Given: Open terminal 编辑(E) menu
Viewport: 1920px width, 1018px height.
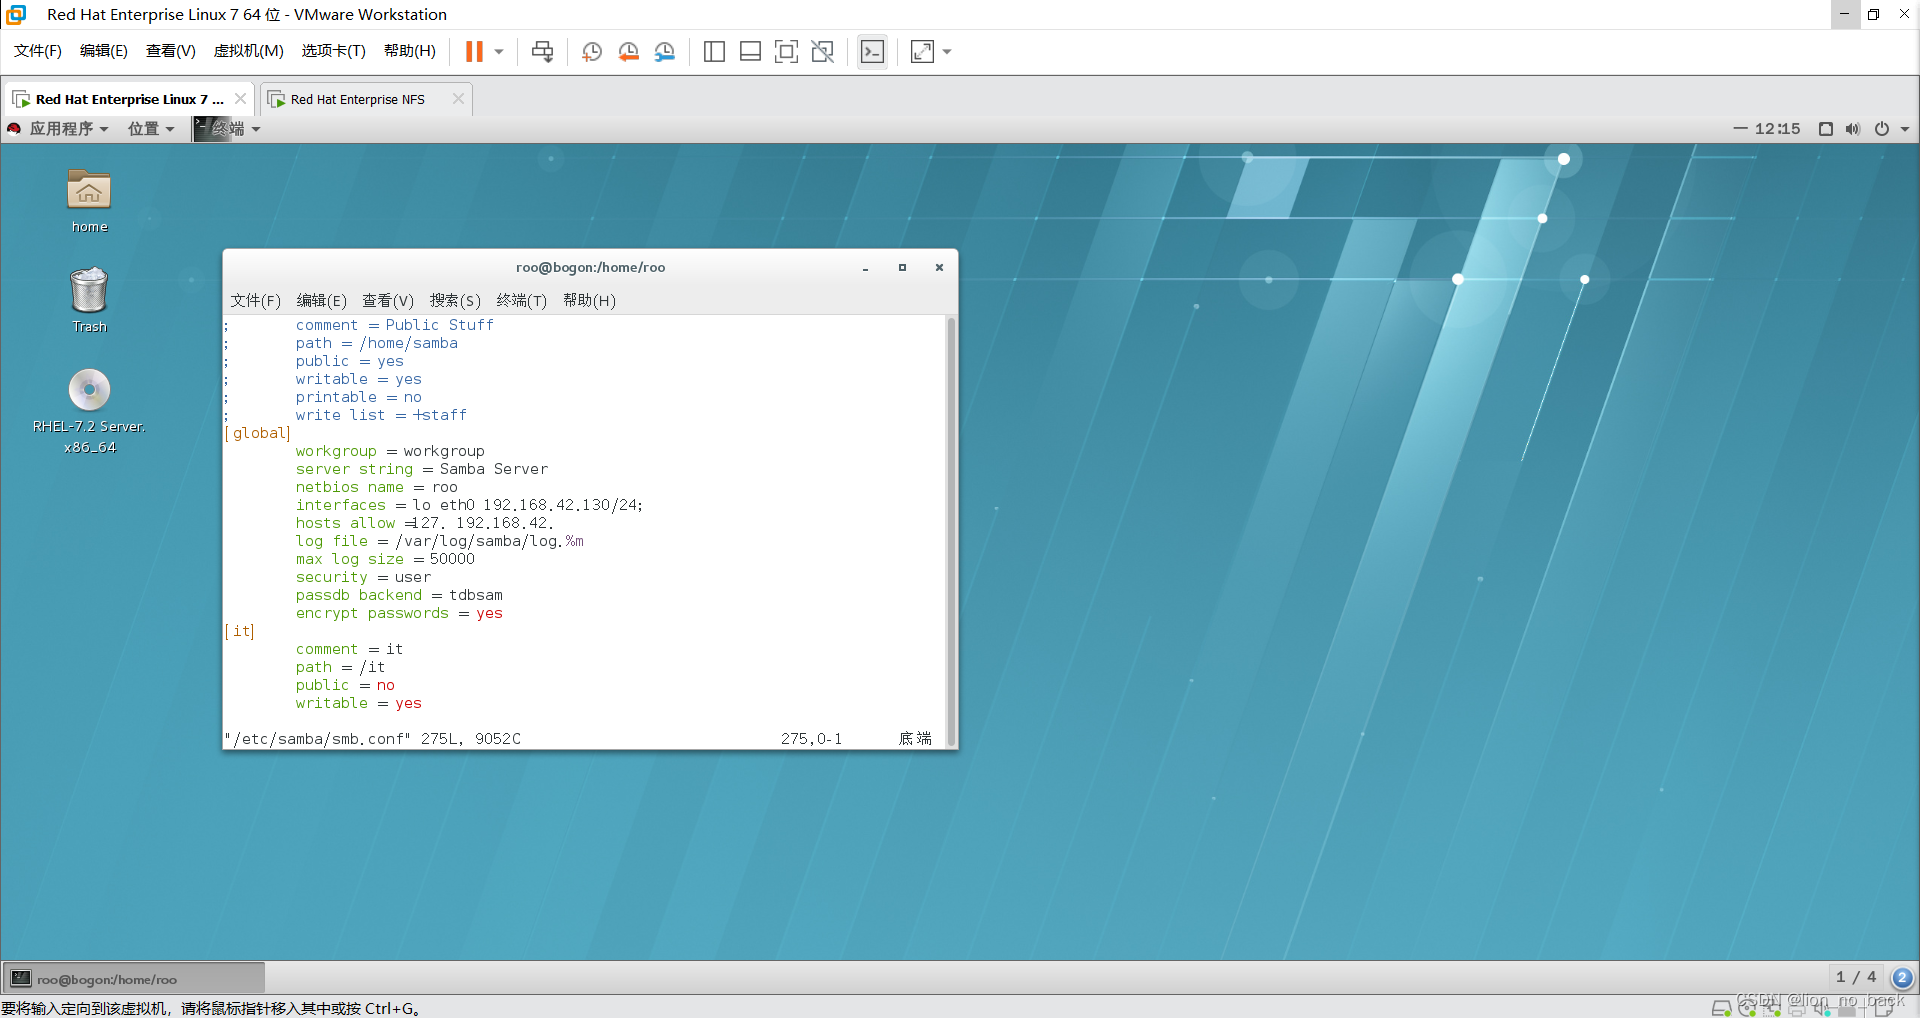Looking at the screenshot, I should pos(322,300).
